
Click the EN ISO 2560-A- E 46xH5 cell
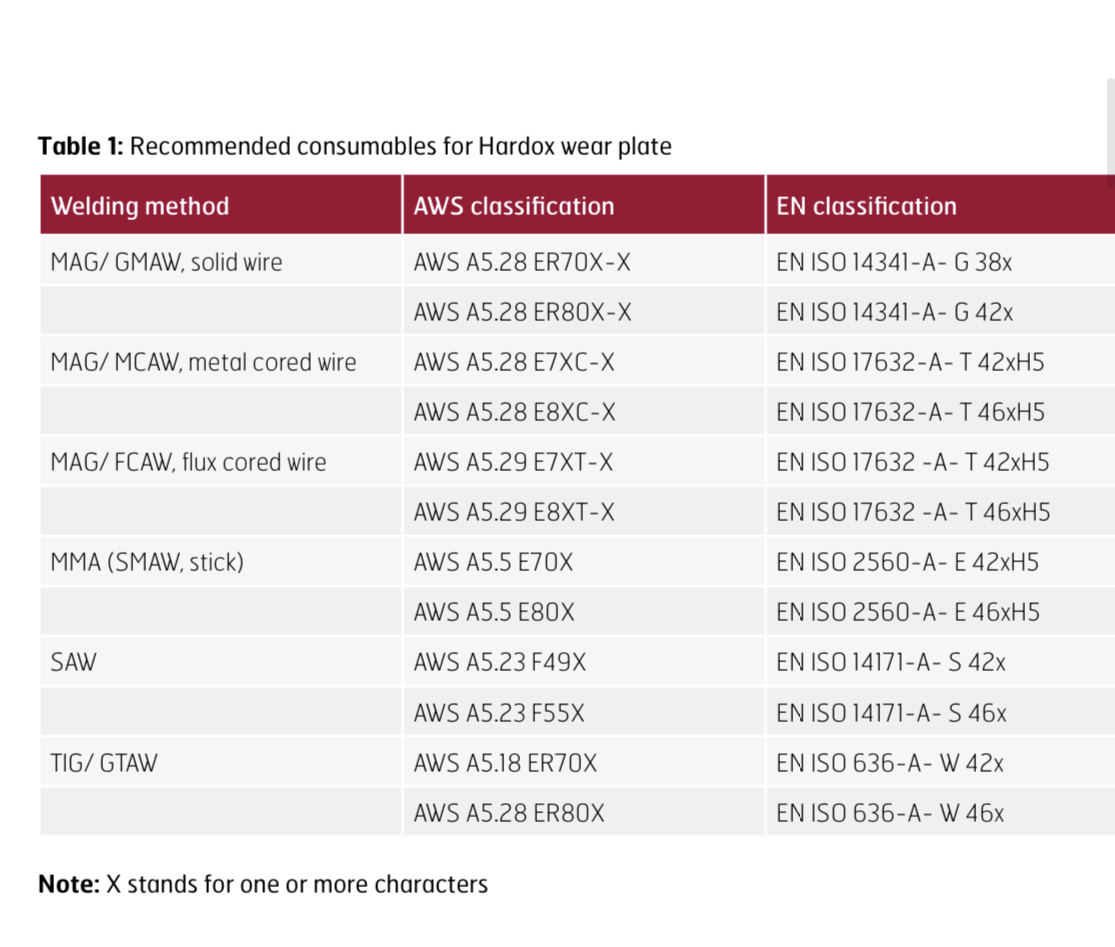[907, 612]
